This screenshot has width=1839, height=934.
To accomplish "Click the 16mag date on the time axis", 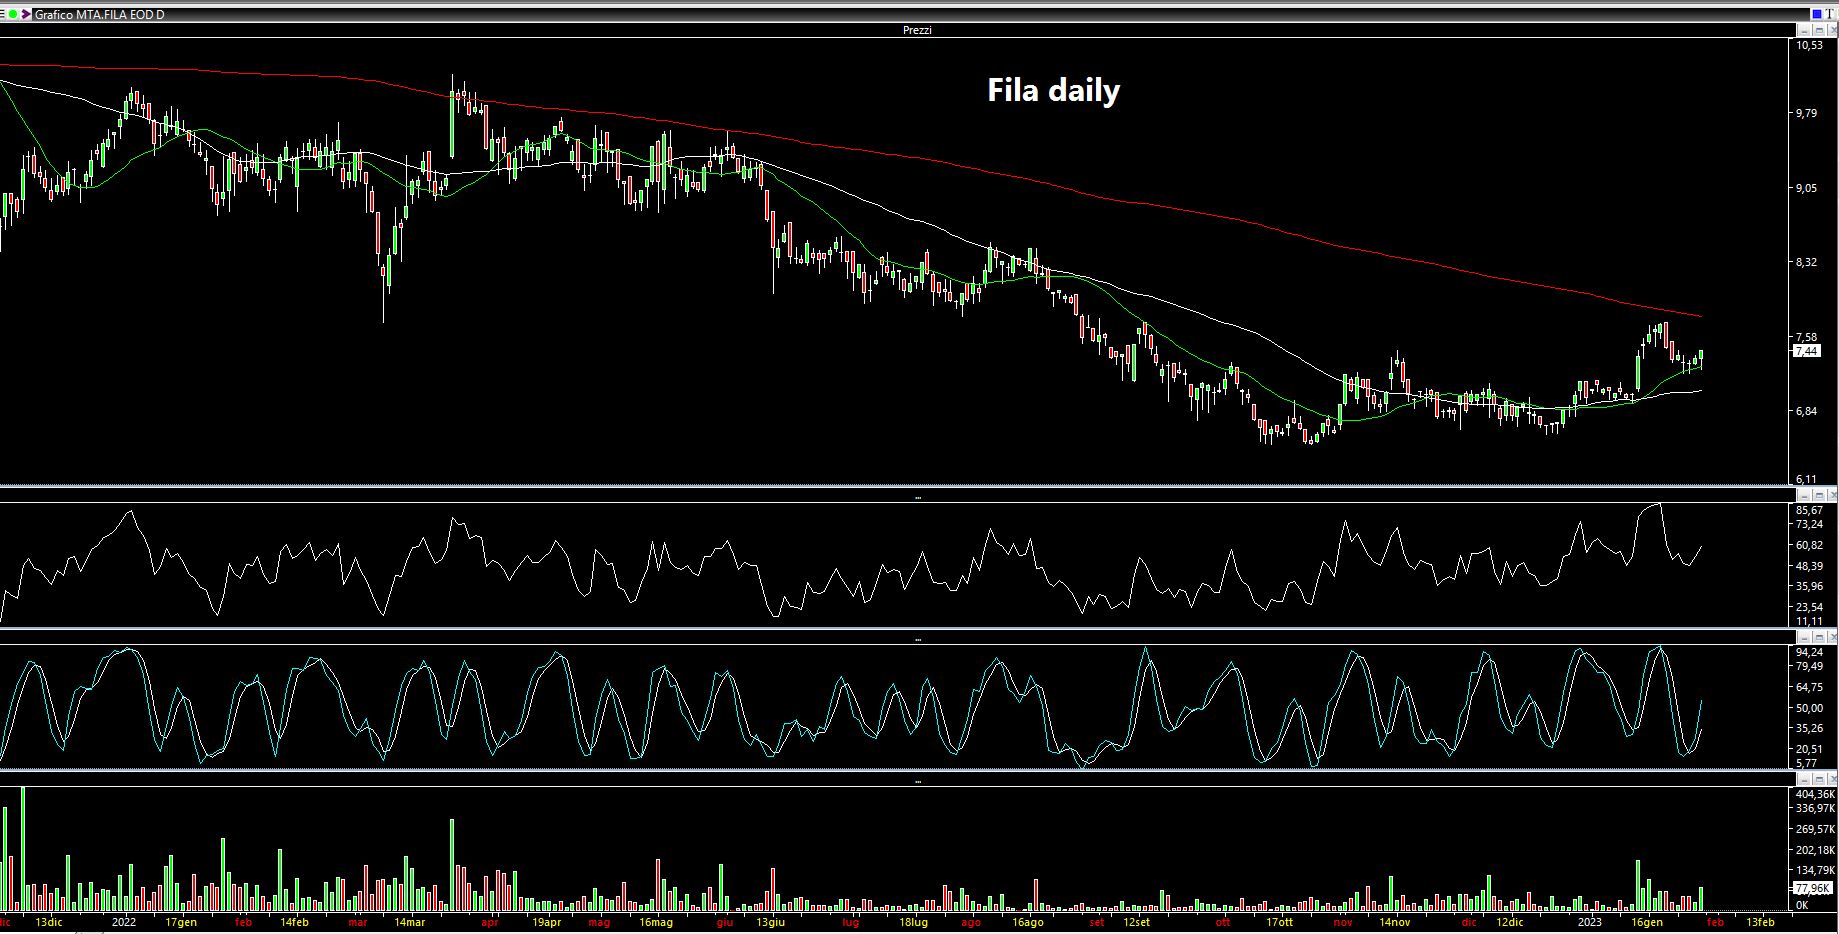I will [655, 922].
